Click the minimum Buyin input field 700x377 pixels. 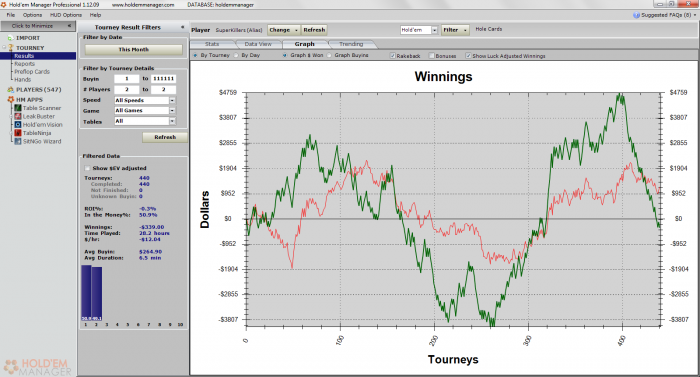click(x=126, y=79)
